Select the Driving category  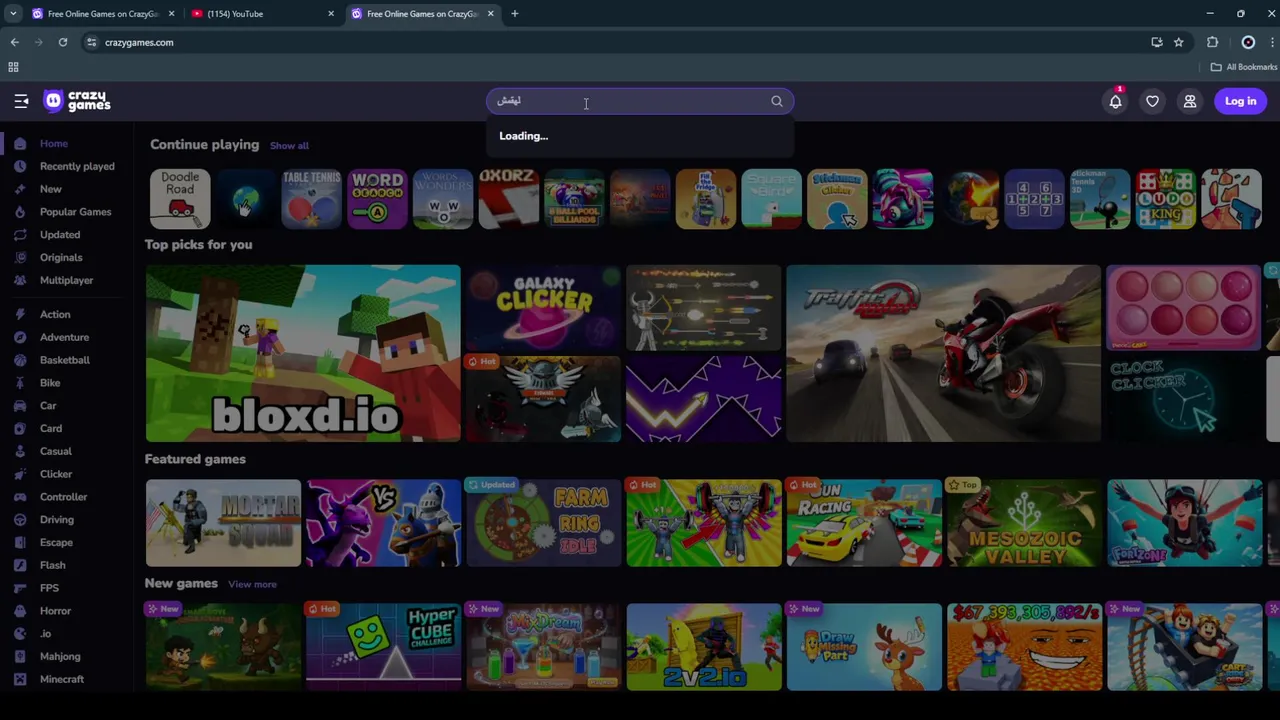click(x=56, y=520)
